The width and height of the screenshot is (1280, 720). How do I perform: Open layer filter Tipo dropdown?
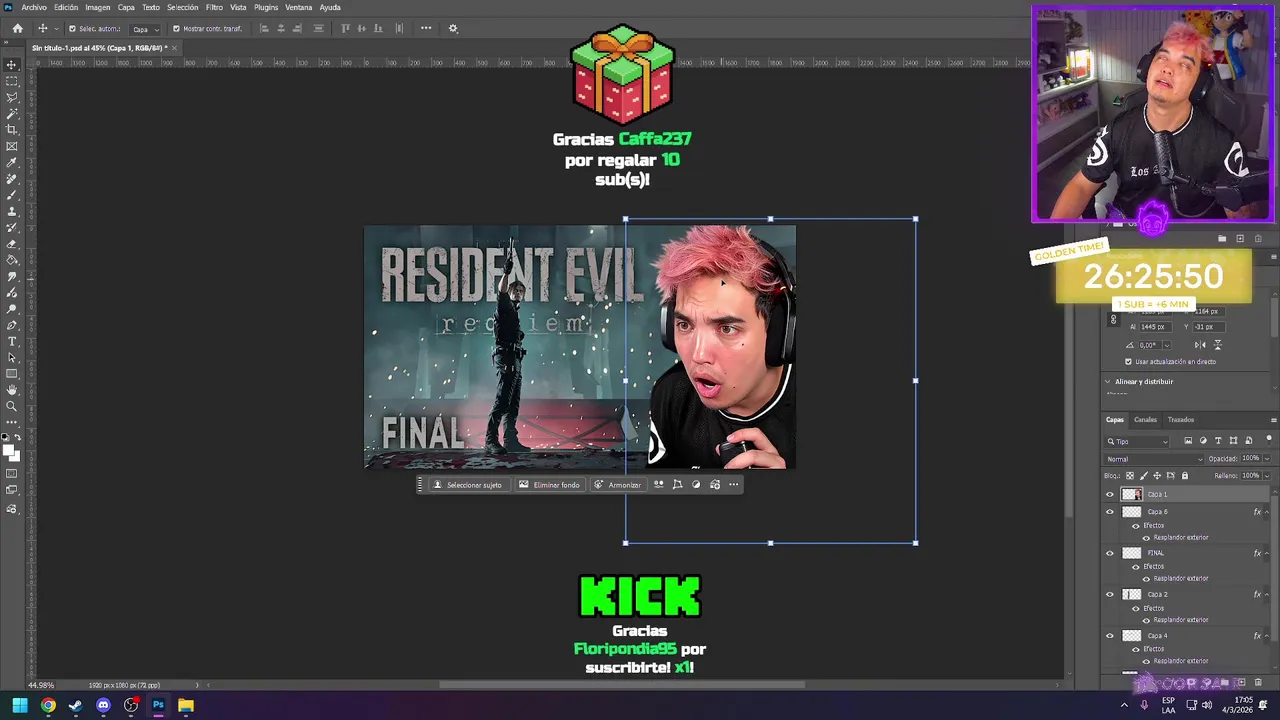tap(1138, 441)
